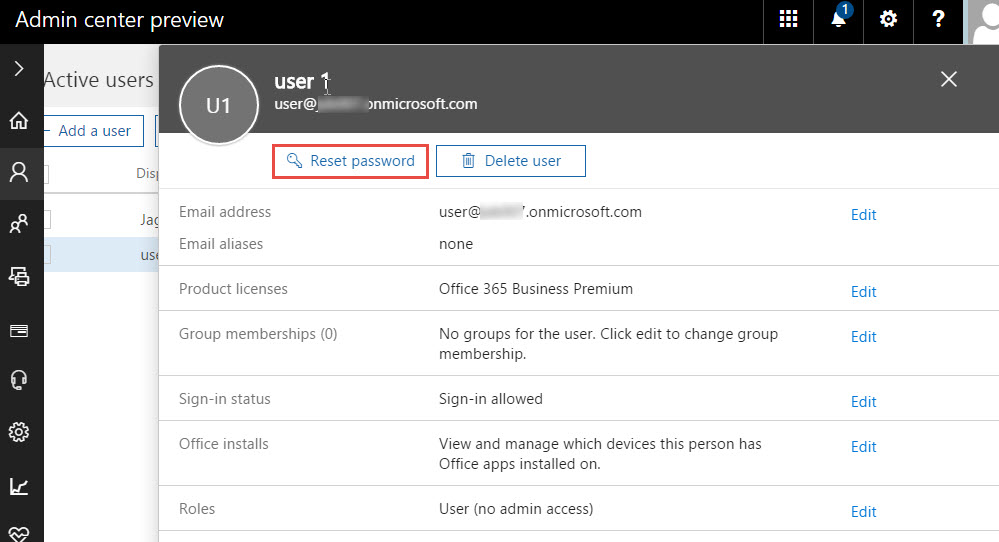Viewport: 999px width, 542px height.
Task: Click the trash icon on Delete user
Action: point(468,160)
